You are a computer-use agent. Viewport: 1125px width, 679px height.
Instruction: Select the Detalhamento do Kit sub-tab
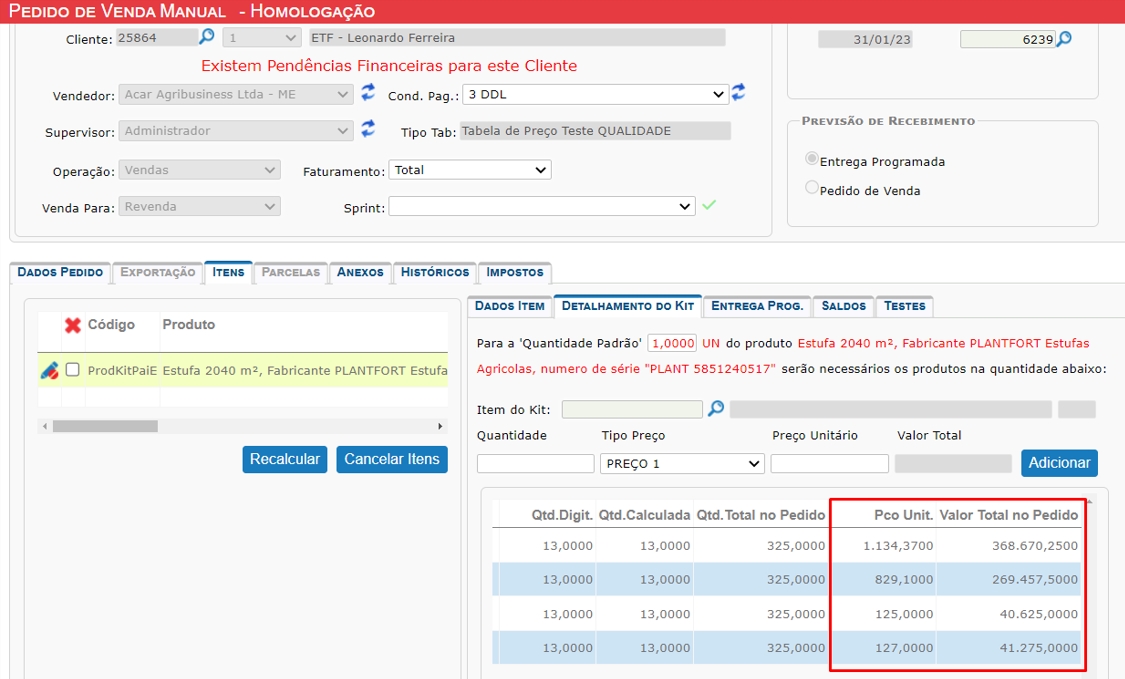[x=628, y=306]
